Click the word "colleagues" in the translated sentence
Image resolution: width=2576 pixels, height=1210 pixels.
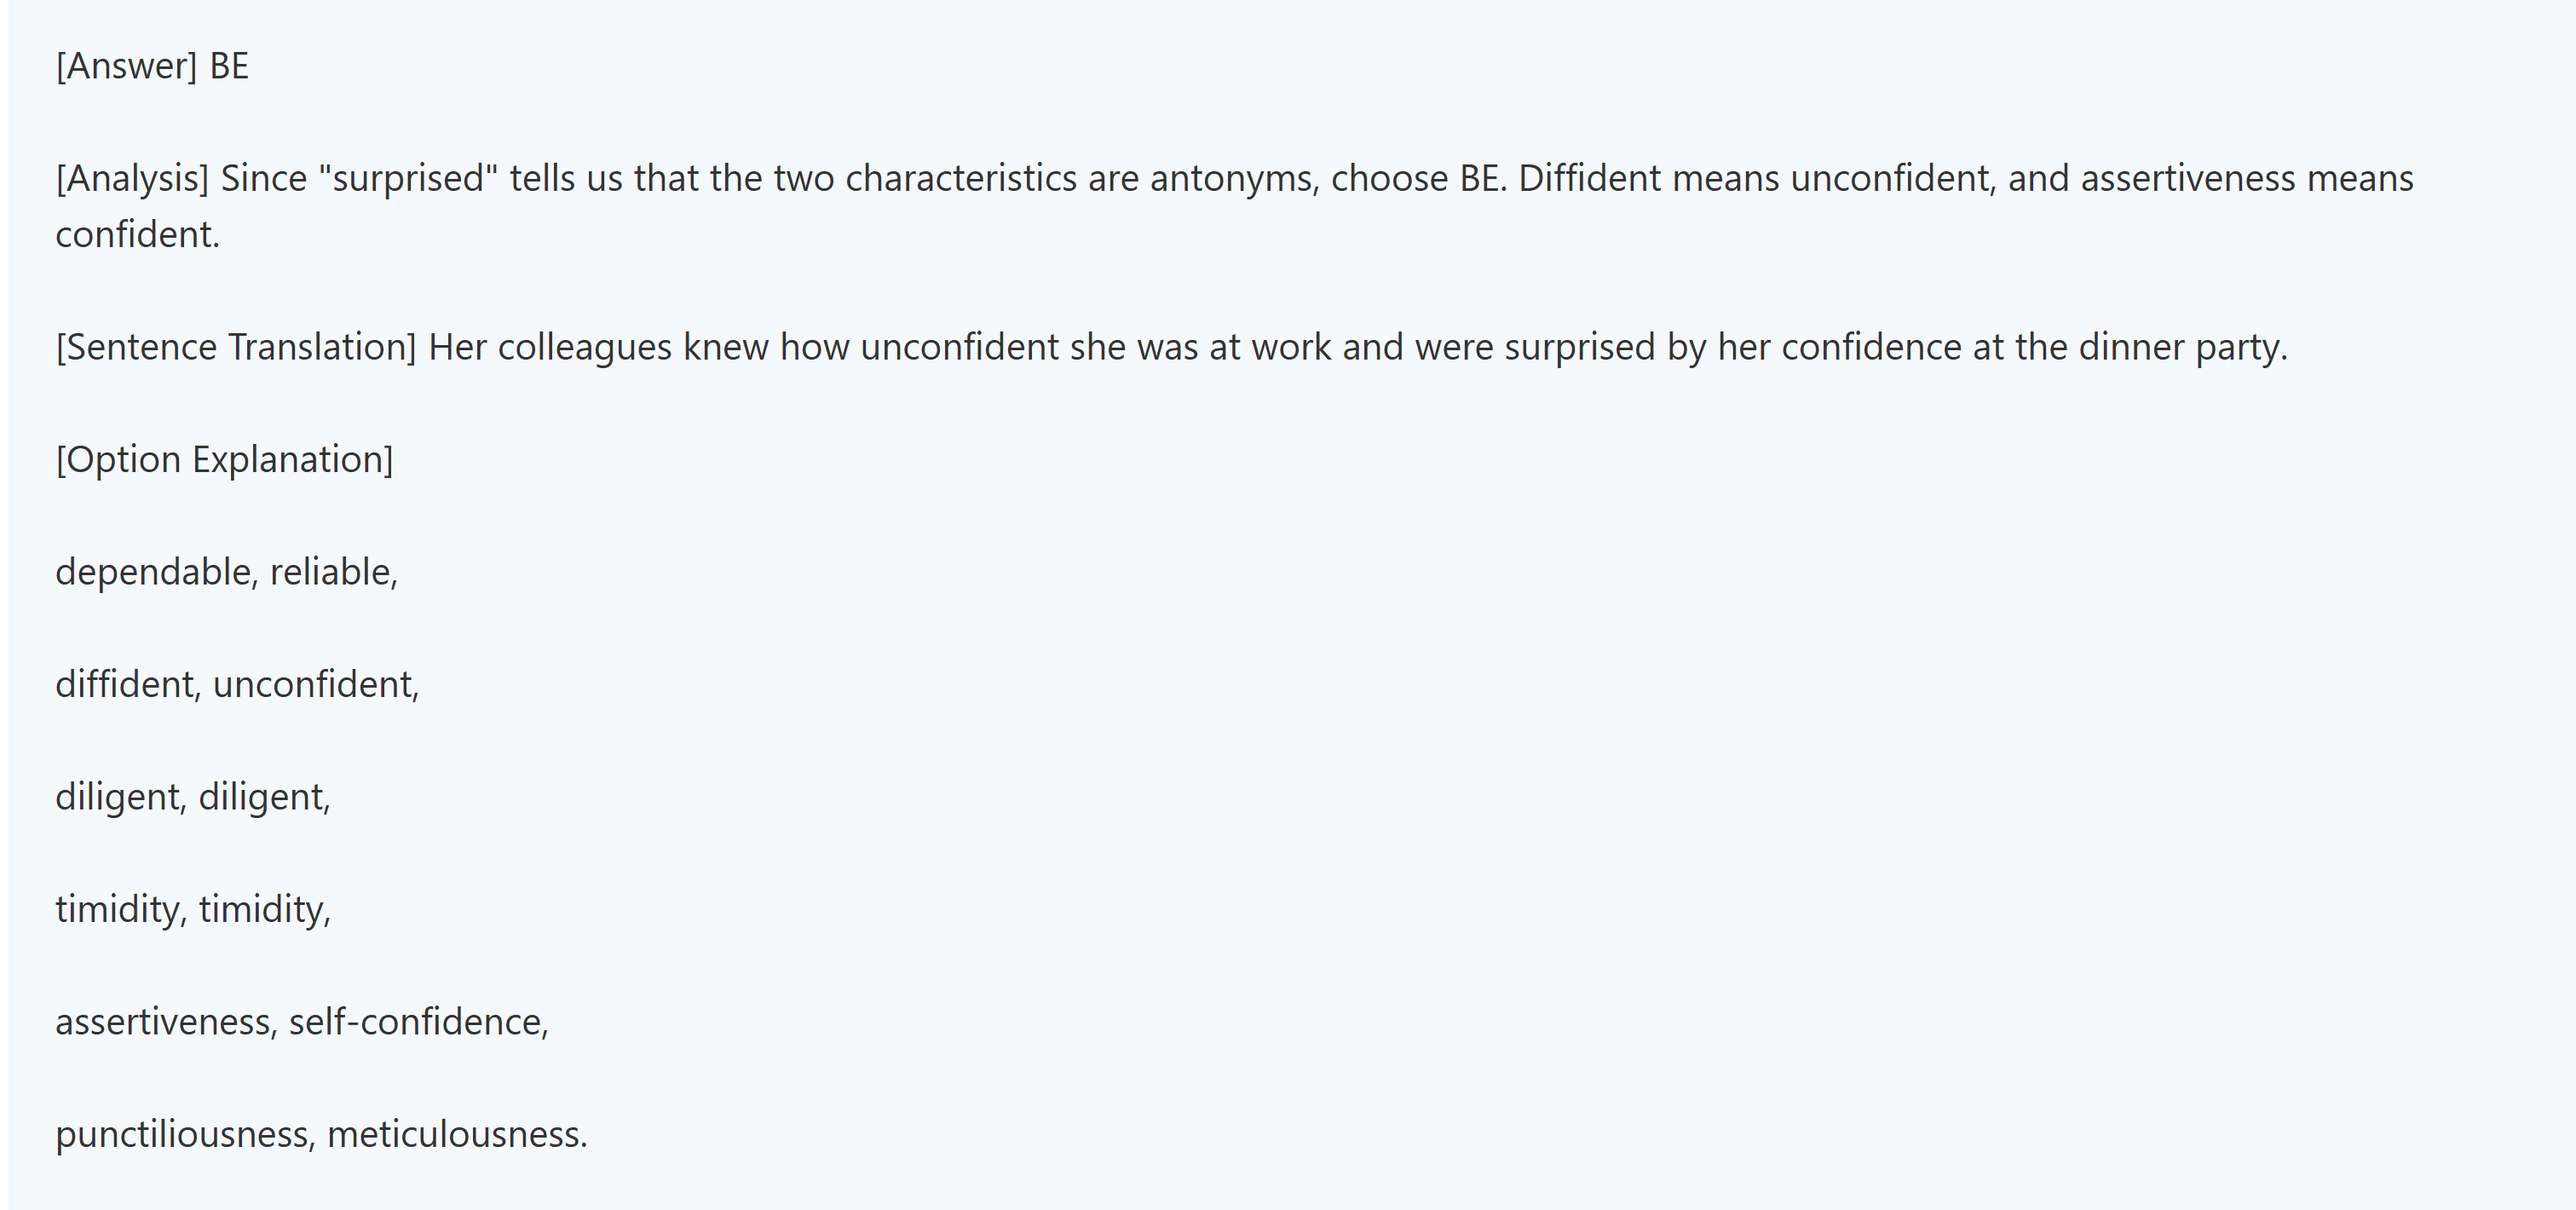[584, 347]
